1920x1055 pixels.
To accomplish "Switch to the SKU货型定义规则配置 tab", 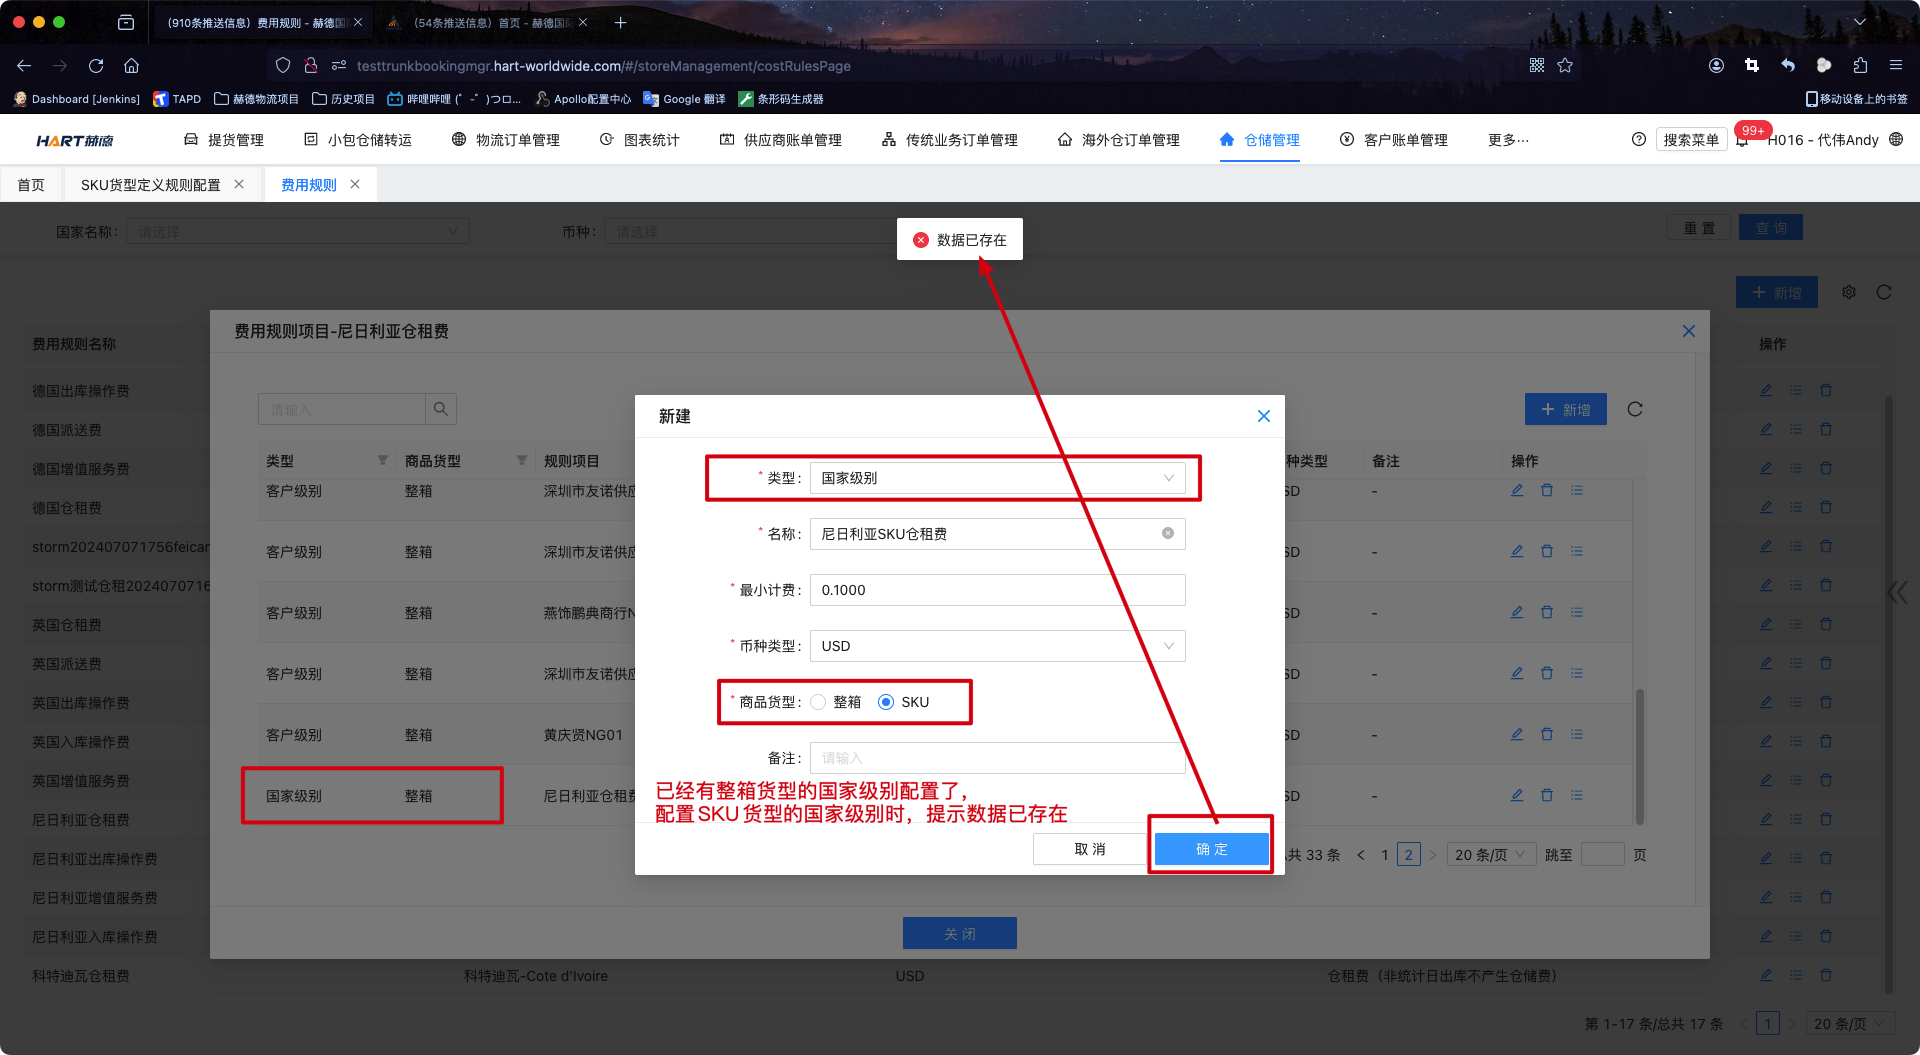I will (x=150, y=185).
